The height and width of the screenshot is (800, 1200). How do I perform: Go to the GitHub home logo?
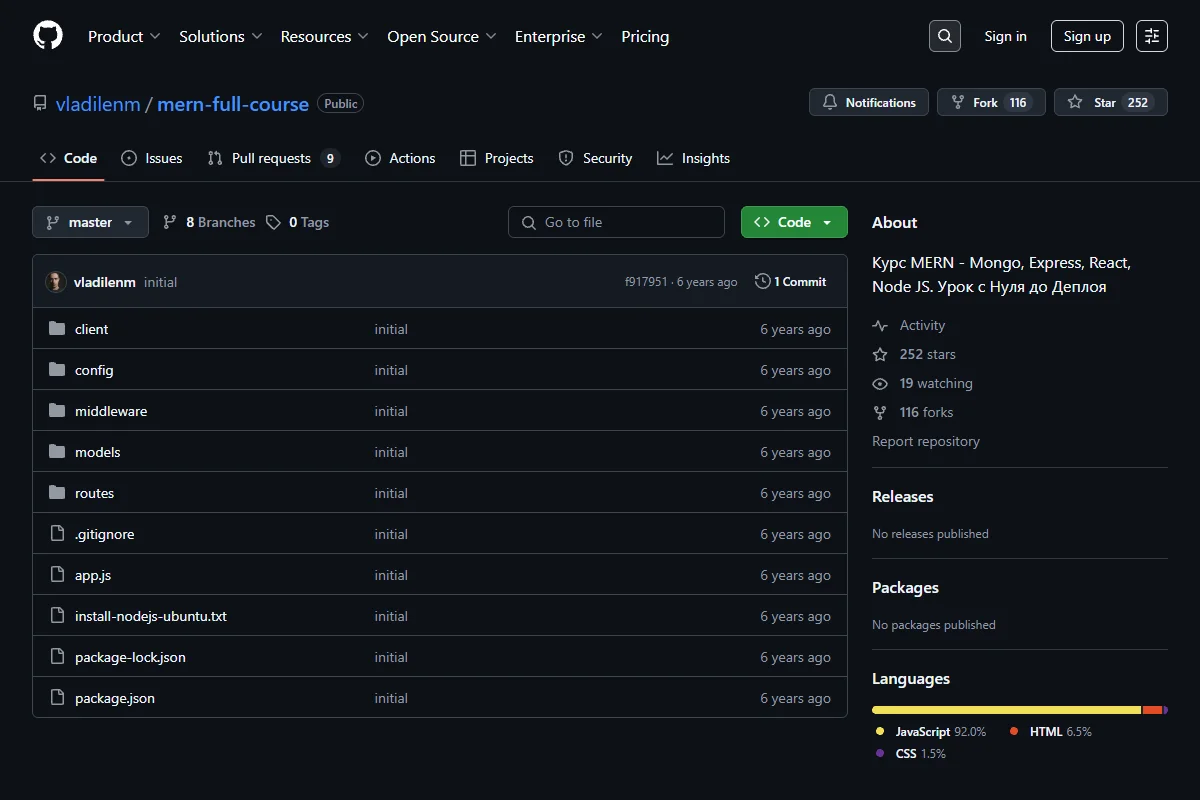48,36
